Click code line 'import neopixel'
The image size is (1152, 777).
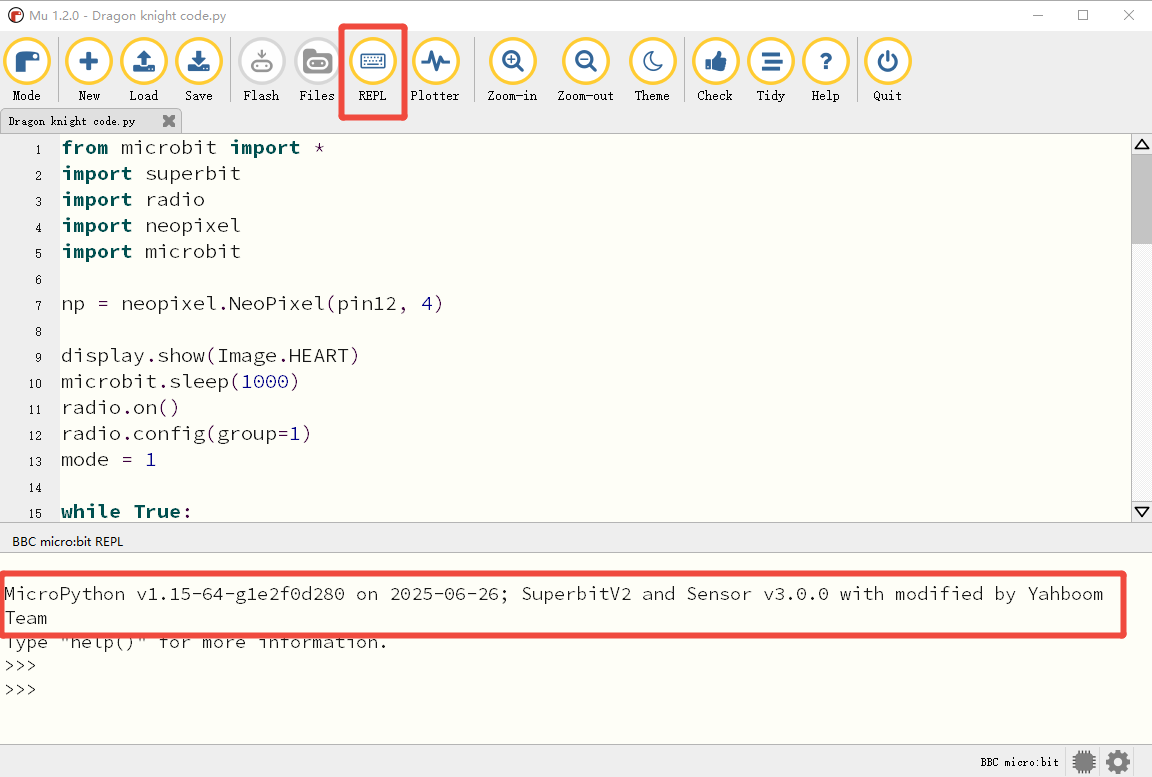(x=151, y=226)
